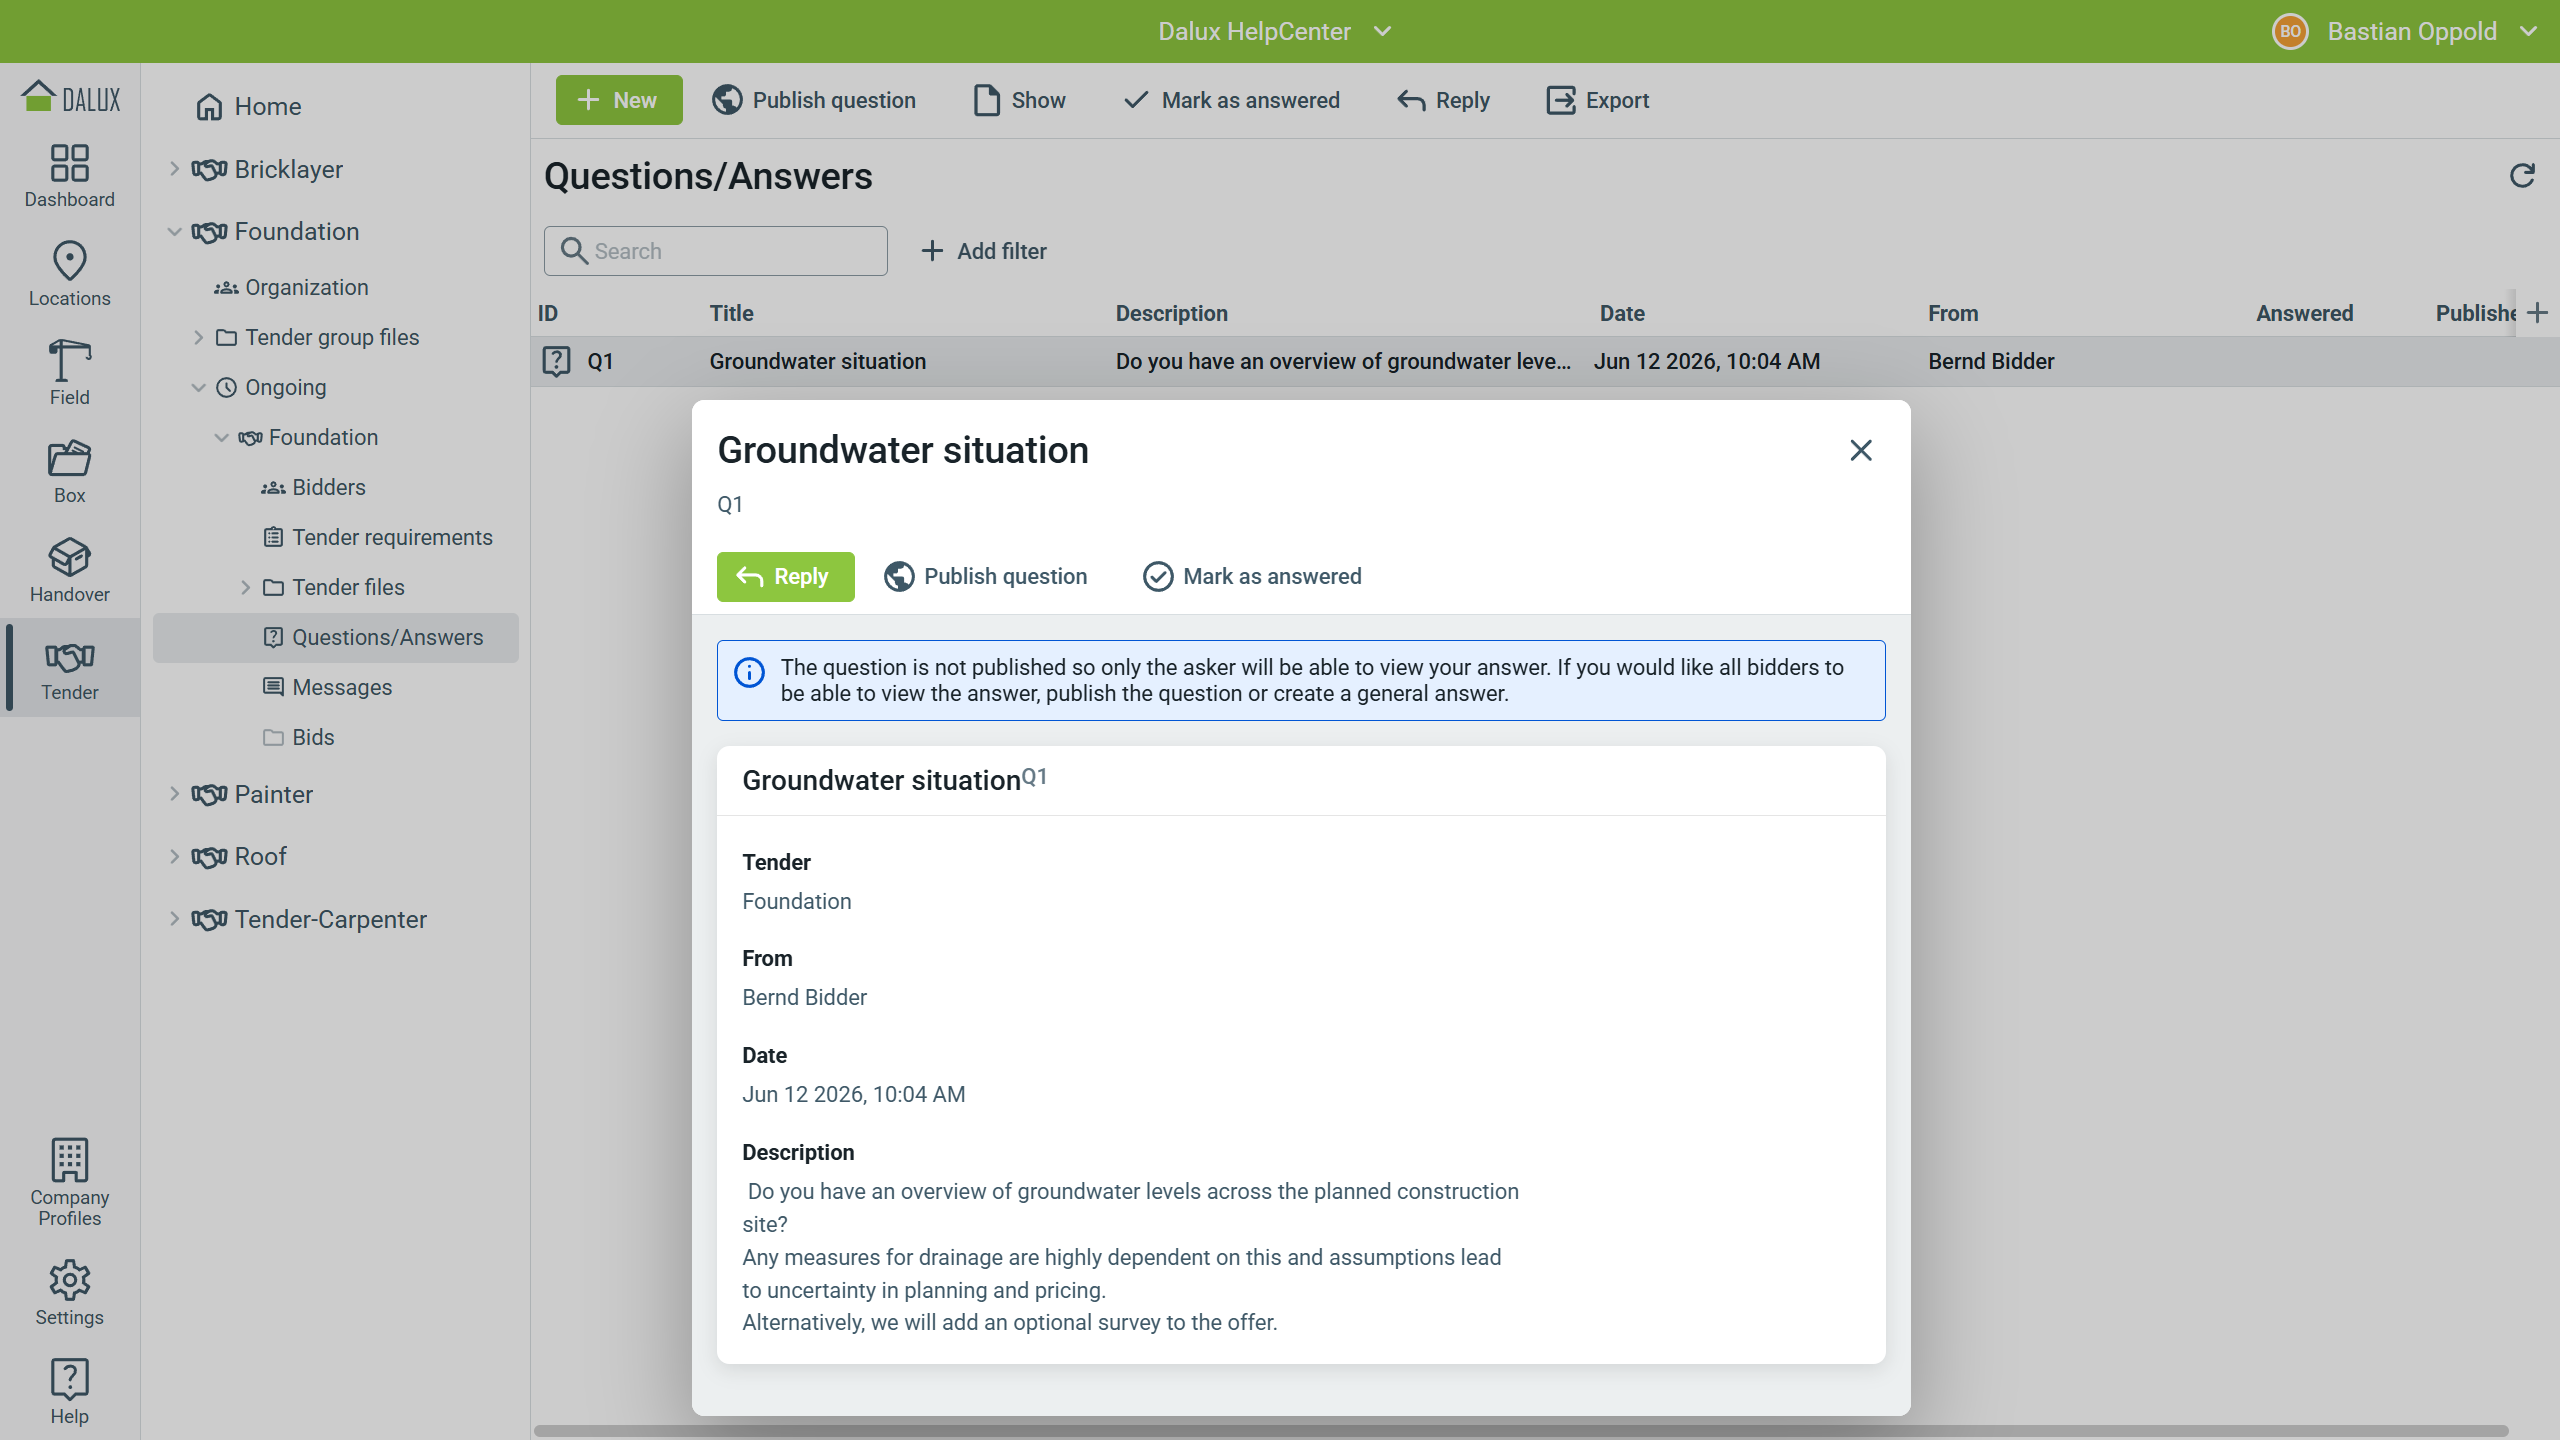Collapse the Ongoing node
The height and width of the screenshot is (1440, 2560).
coord(198,387)
